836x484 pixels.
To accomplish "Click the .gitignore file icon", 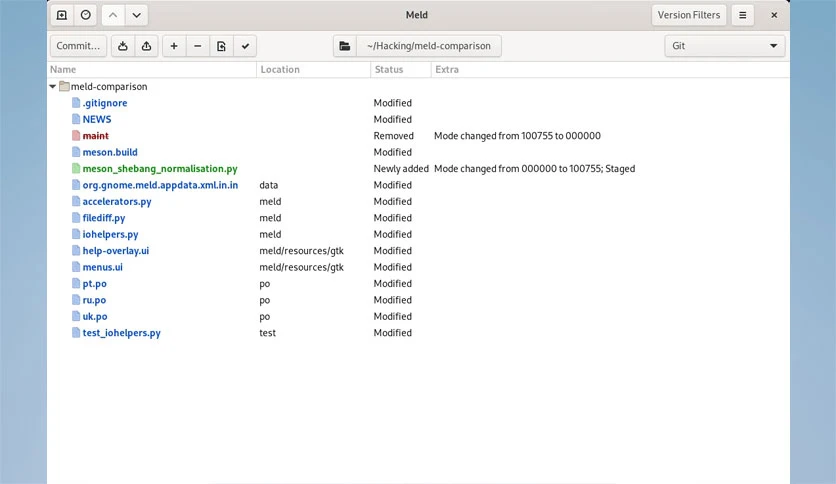I will pos(76,102).
